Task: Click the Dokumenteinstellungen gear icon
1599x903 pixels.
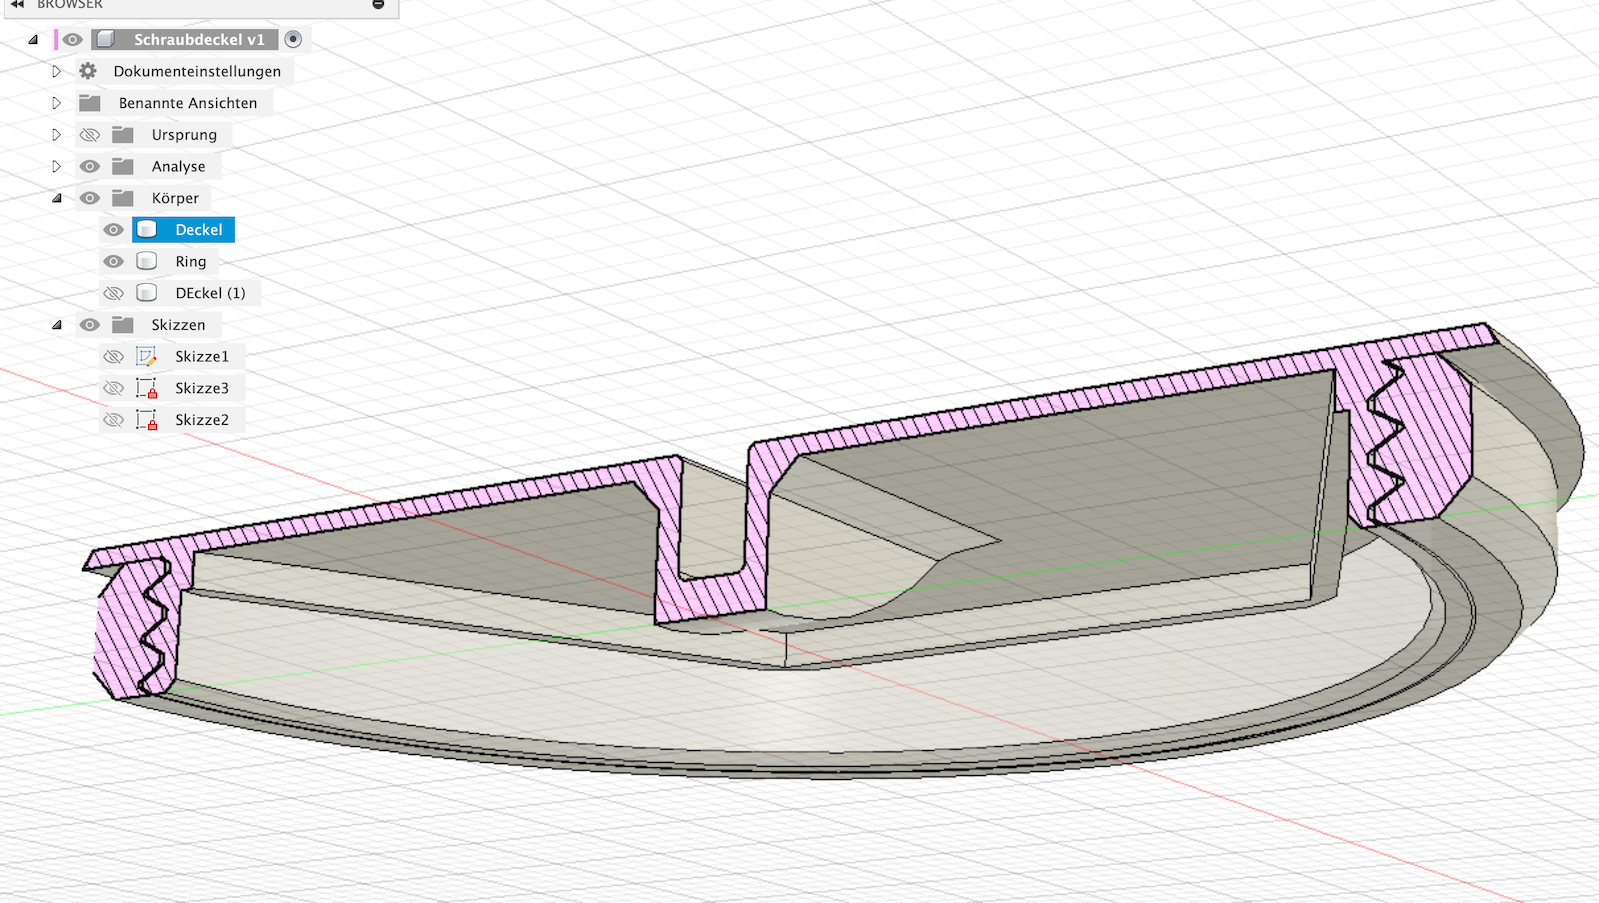Action: pos(89,71)
